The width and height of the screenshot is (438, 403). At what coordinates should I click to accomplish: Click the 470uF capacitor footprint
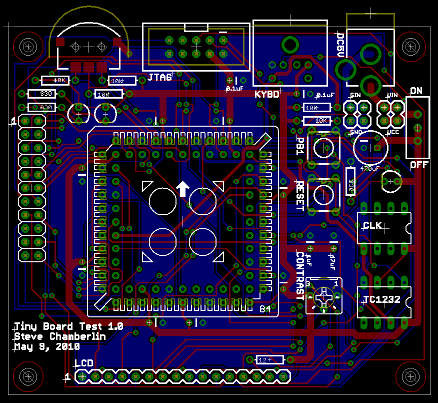(x=371, y=148)
